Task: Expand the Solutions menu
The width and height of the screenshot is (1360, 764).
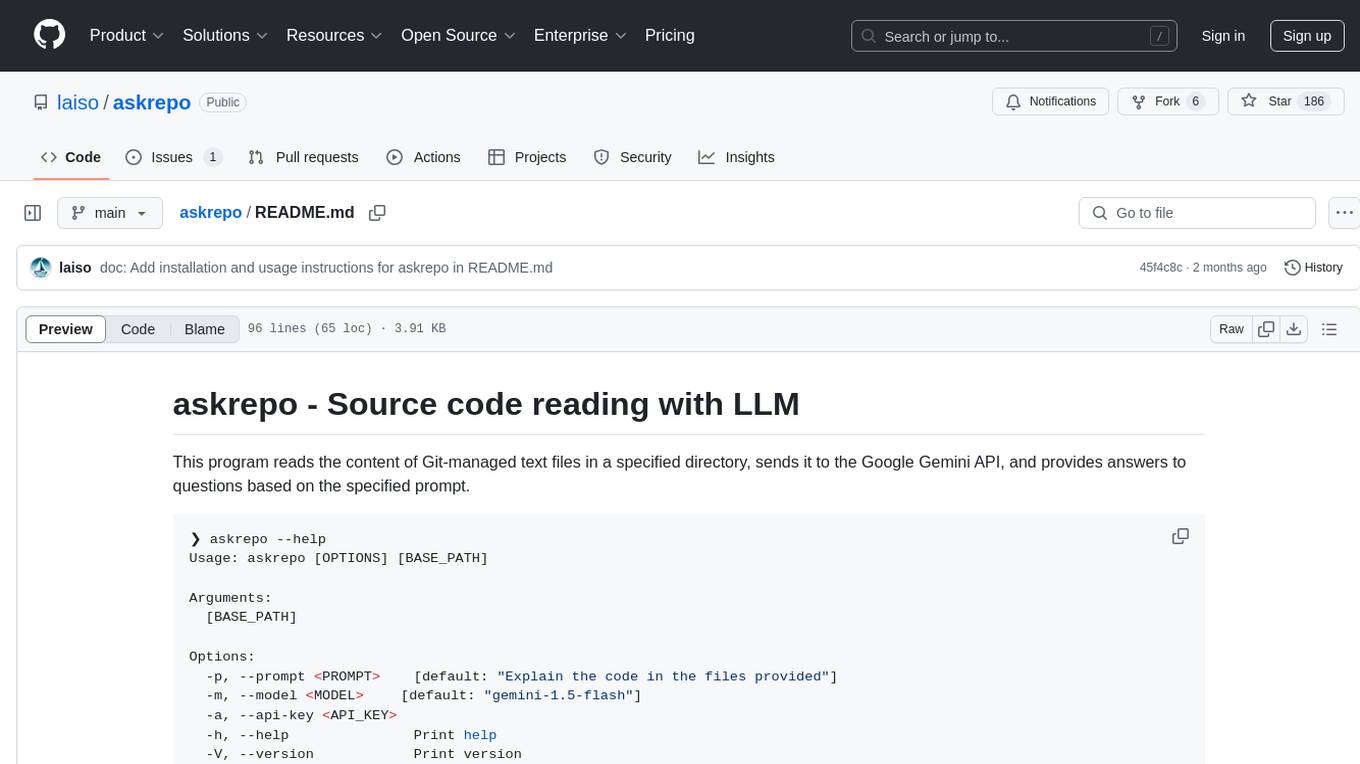Action: (x=226, y=35)
